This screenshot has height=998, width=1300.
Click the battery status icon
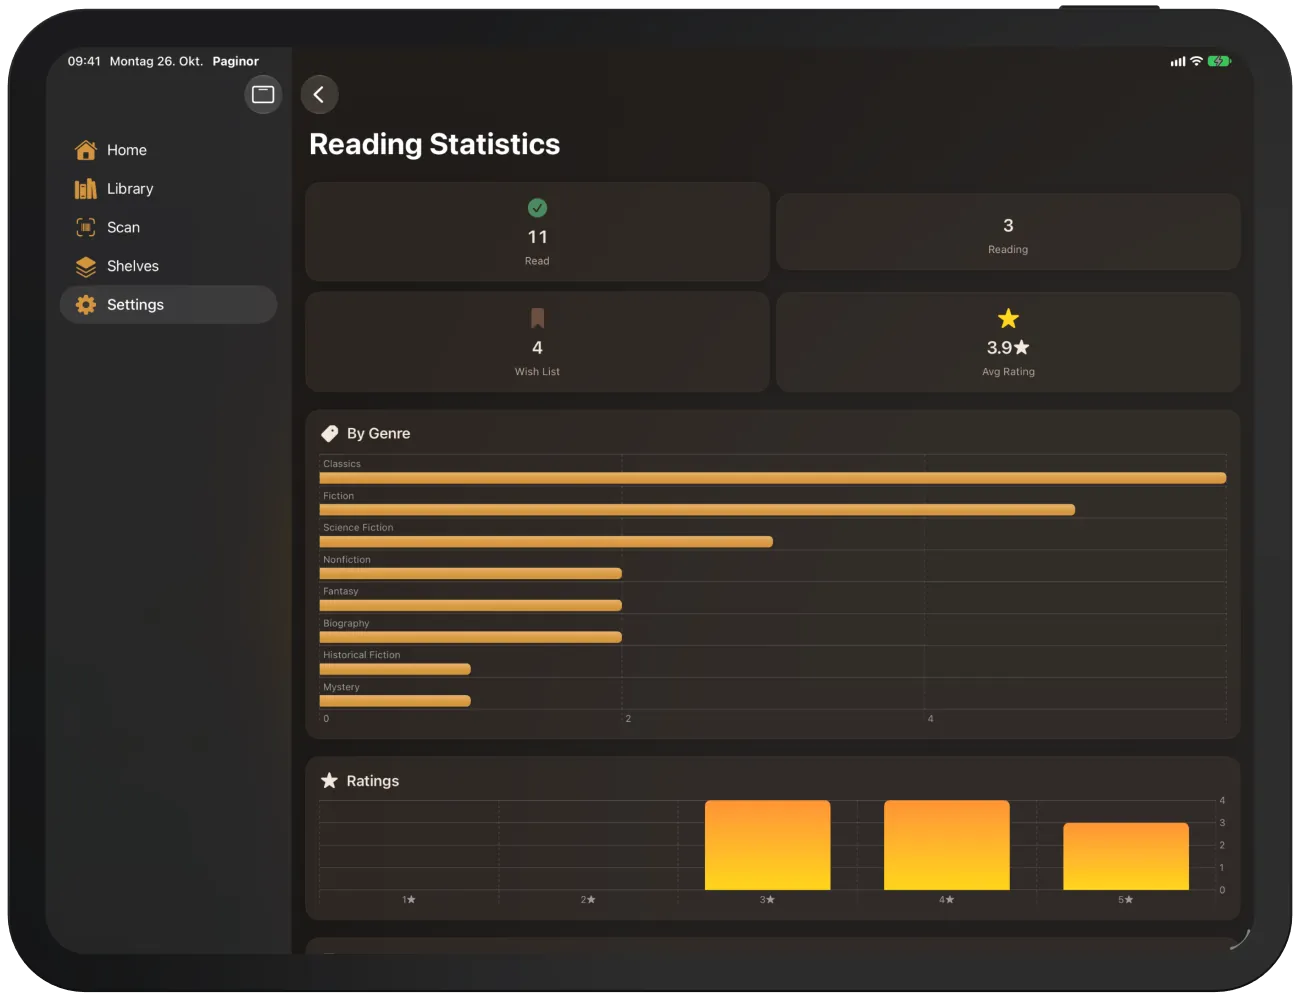tap(1219, 62)
